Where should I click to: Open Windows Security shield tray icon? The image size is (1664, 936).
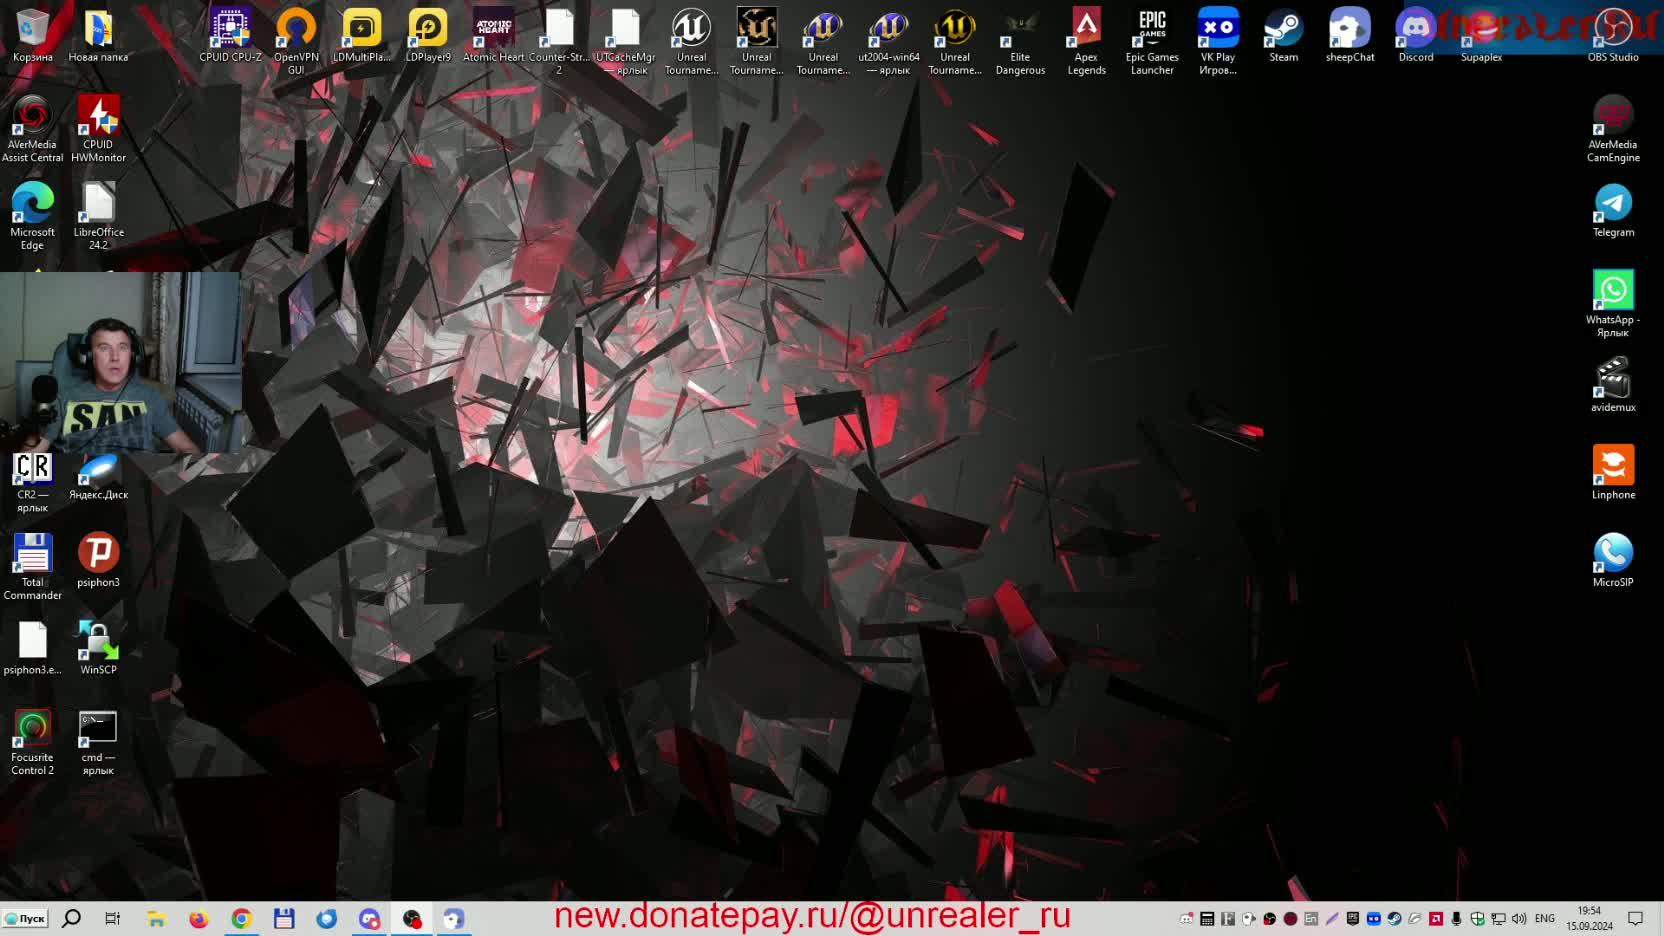coord(1477,918)
